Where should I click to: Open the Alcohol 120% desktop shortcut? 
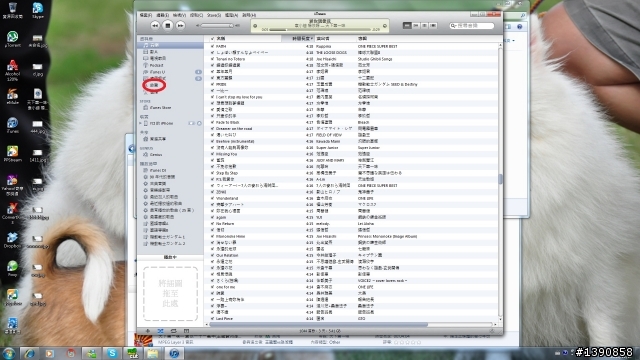coord(12,70)
